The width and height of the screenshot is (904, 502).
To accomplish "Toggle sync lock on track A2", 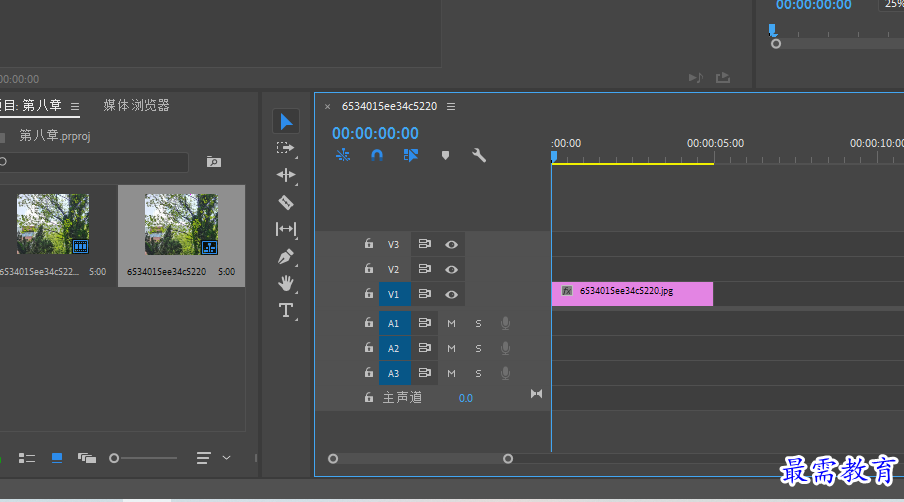I will point(425,348).
